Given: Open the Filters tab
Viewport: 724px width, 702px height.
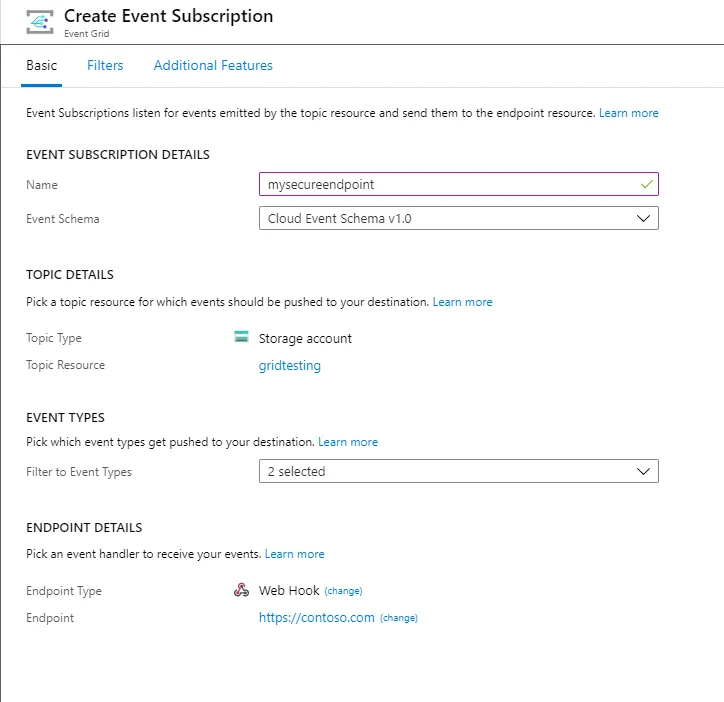Looking at the screenshot, I should tap(105, 65).
